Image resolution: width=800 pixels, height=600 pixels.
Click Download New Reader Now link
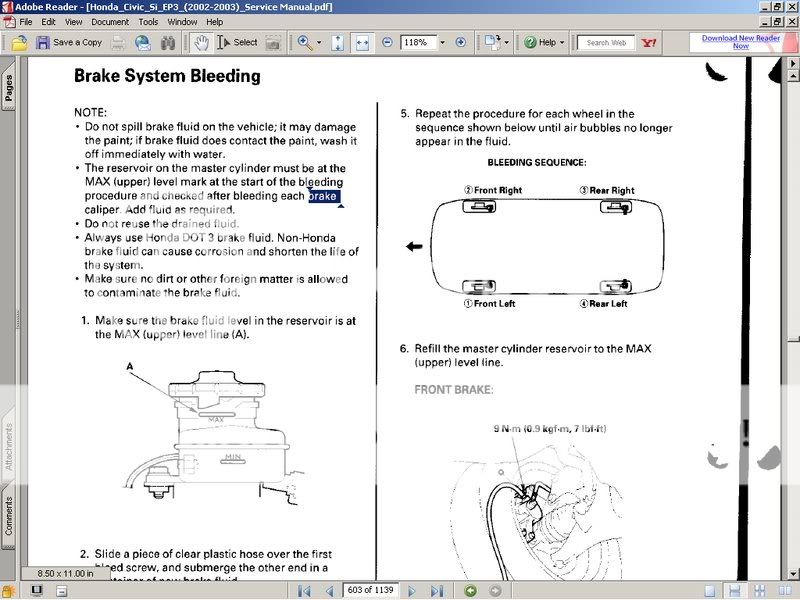(741, 42)
